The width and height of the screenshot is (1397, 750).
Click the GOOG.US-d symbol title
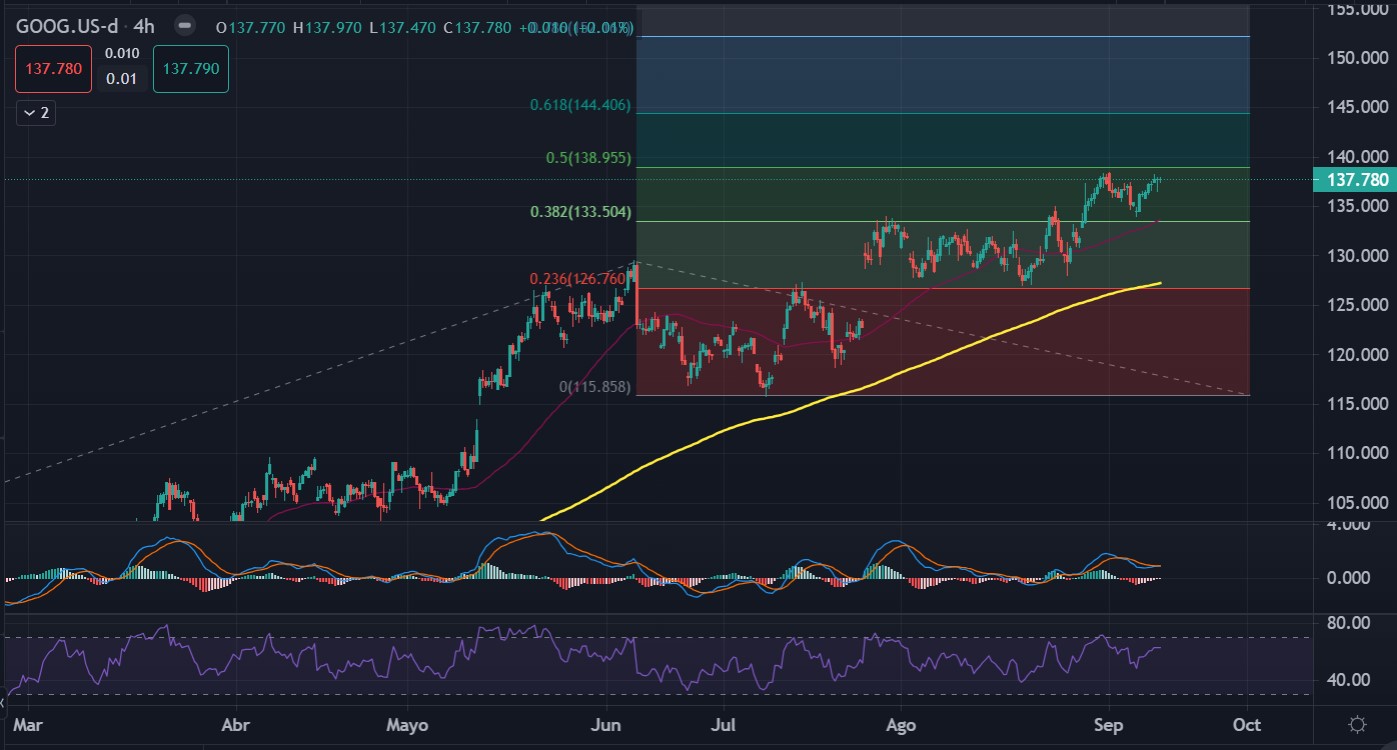pyautogui.click(x=69, y=27)
